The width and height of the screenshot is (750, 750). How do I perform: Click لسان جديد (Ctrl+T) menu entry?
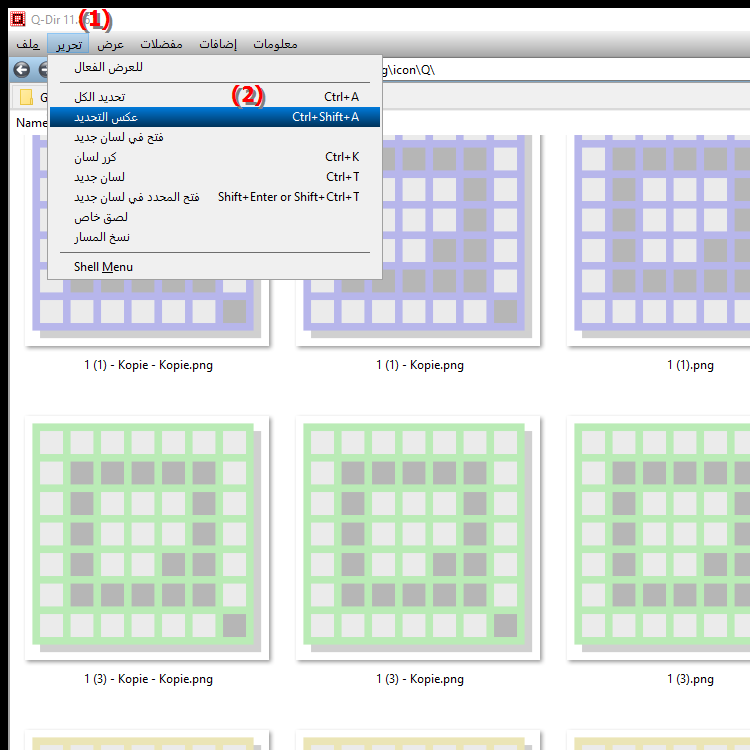click(x=215, y=177)
